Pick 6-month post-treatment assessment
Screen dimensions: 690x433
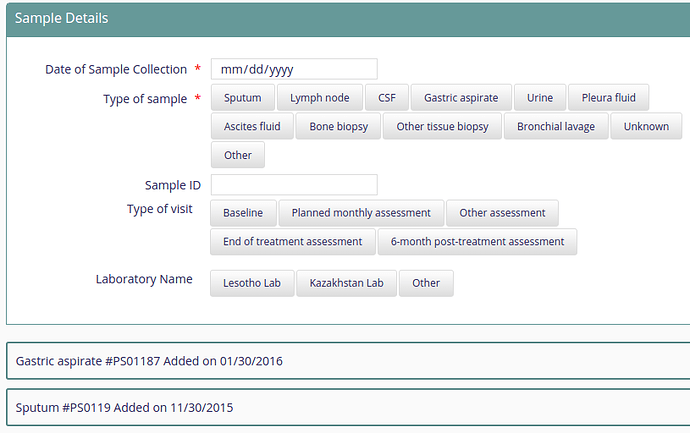pos(477,242)
